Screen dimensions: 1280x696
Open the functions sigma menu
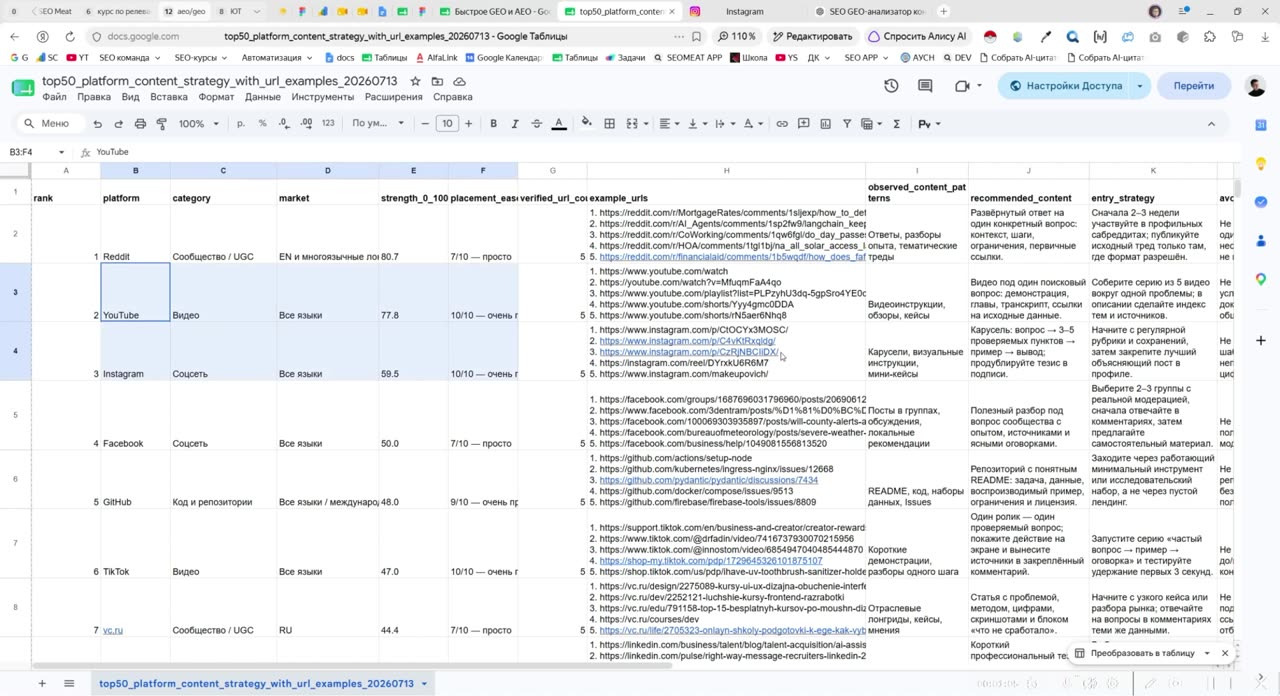click(896, 124)
